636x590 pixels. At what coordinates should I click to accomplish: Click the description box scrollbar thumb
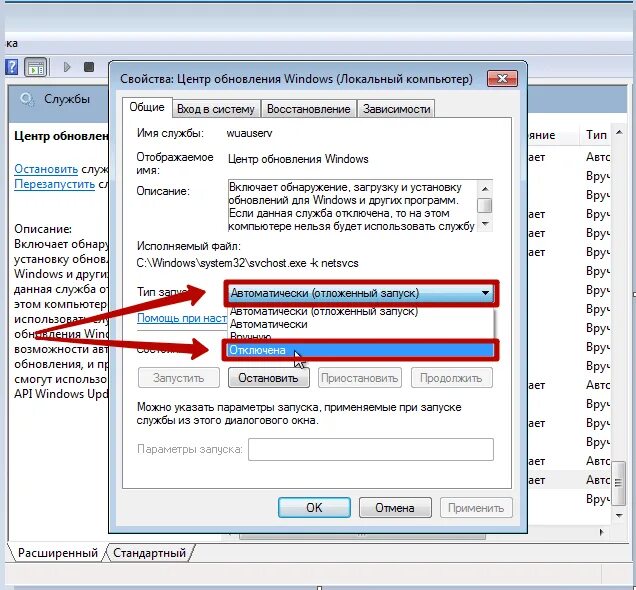485,205
